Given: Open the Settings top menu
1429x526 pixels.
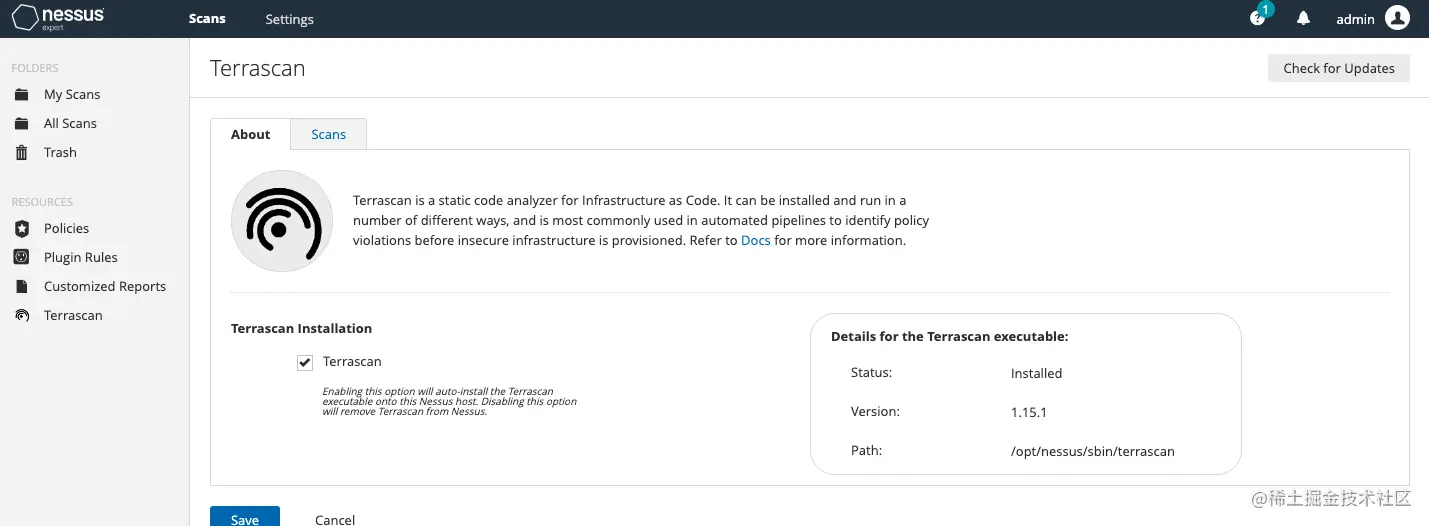Looking at the screenshot, I should coord(289,19).
